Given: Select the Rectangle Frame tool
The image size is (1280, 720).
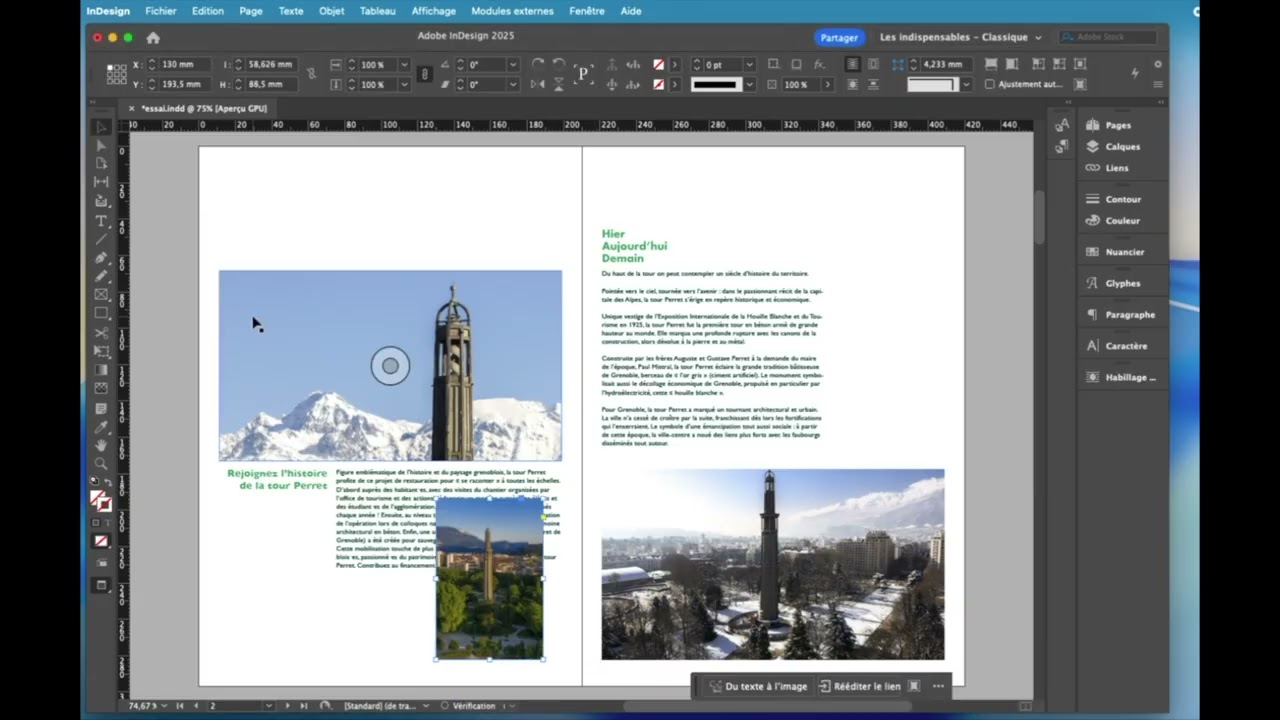Looking at the screenshot, I should click(x=101, y=295).
